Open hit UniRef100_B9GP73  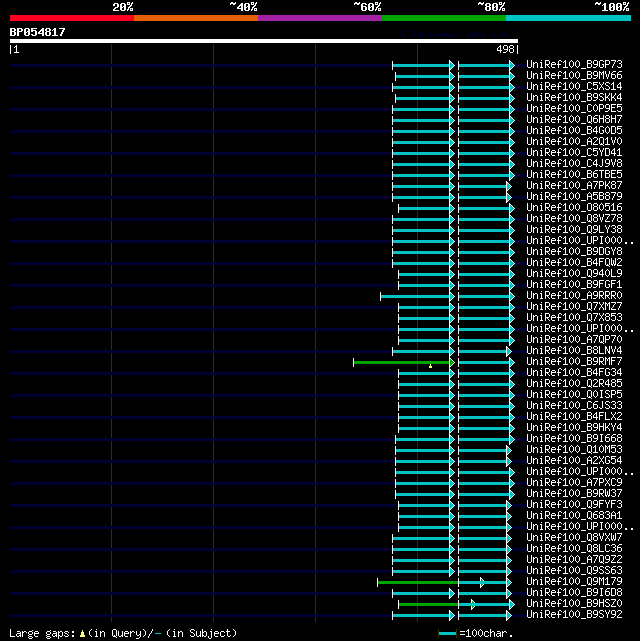click(x=574, y=65)
